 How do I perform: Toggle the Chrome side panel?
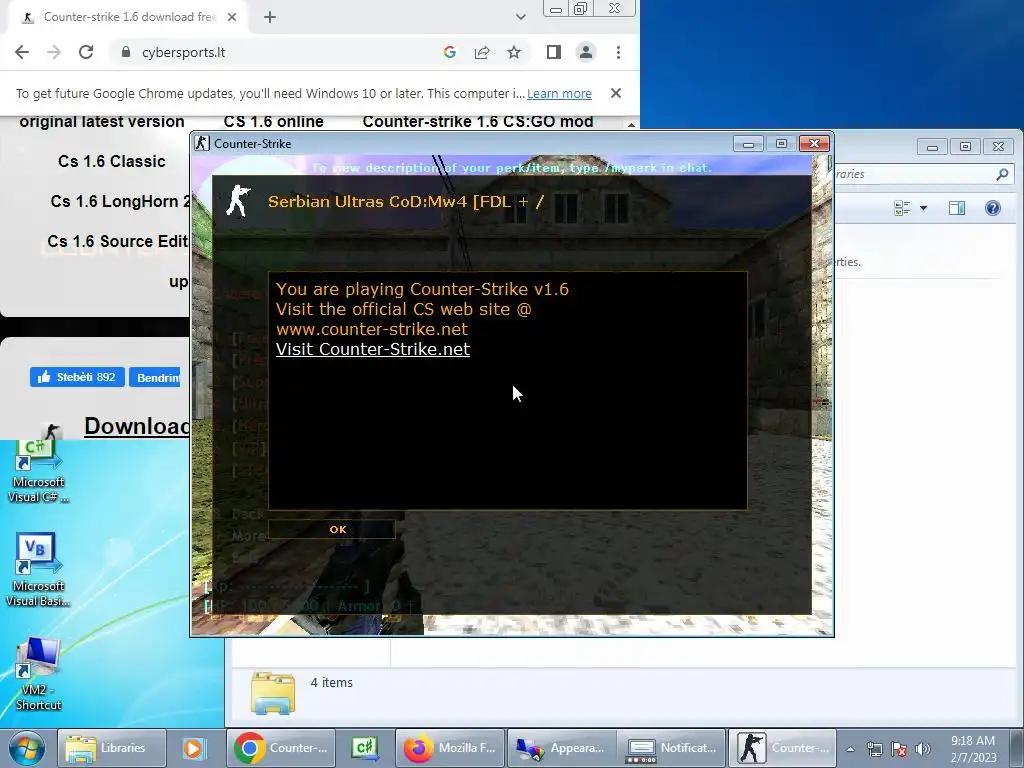(554, 52)
